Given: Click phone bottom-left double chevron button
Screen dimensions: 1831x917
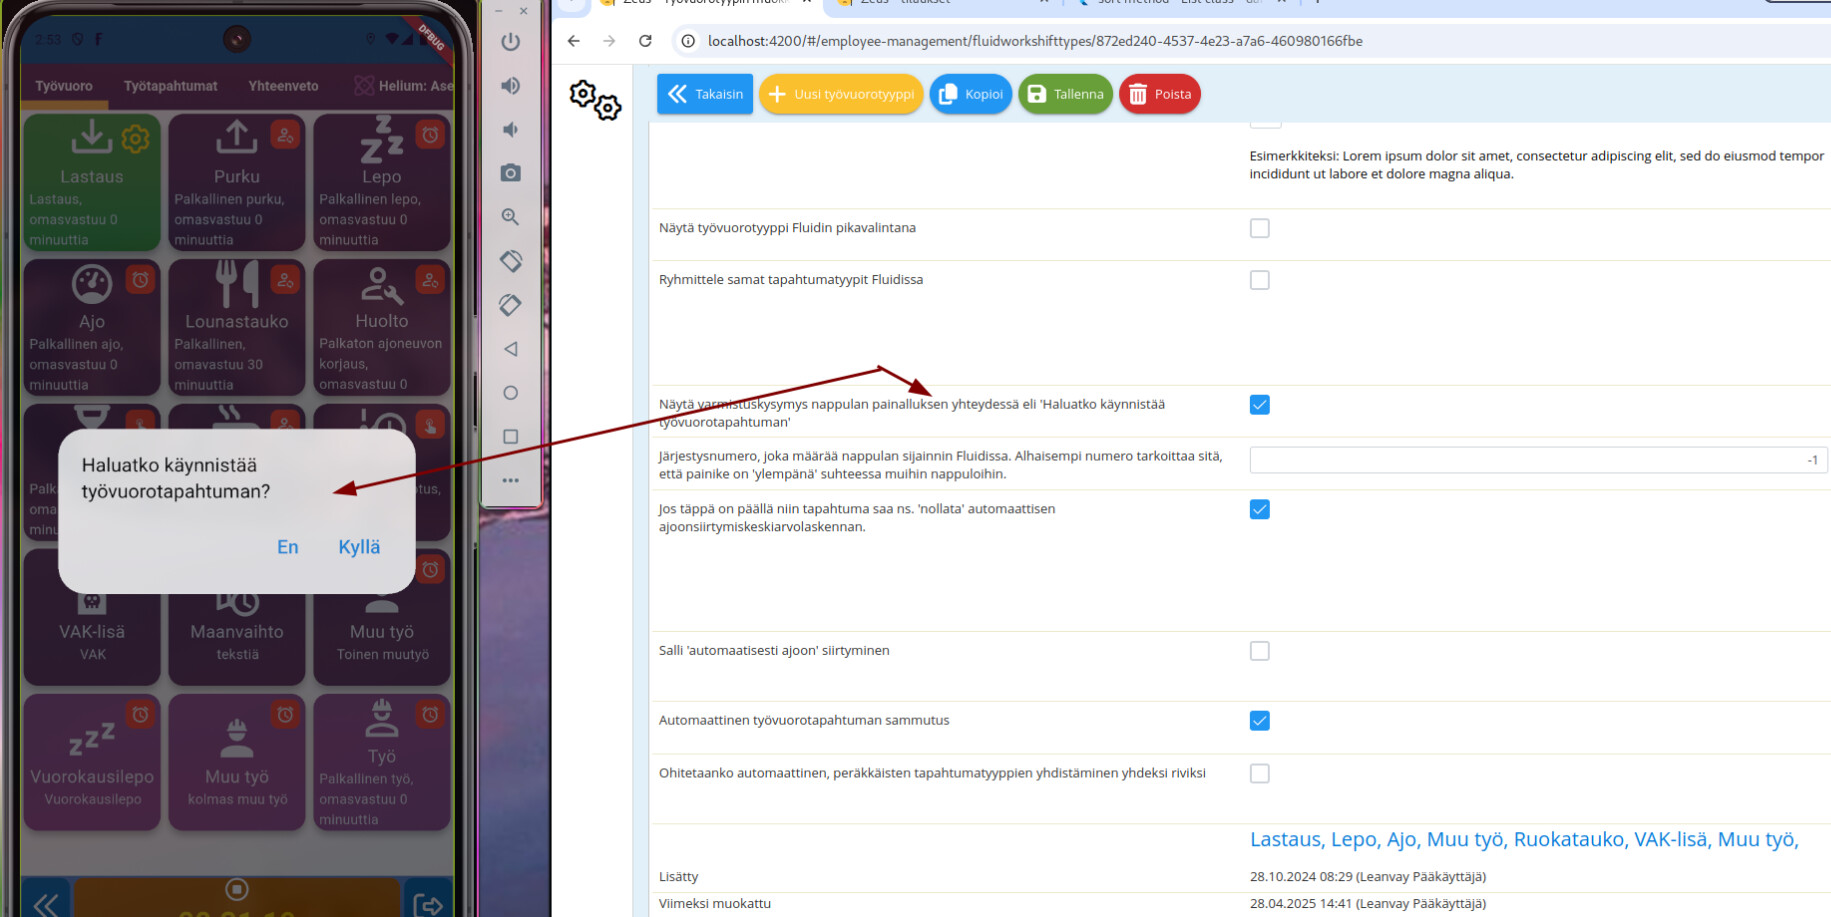Looking at the screenshot, I should [x=46, y=900].
